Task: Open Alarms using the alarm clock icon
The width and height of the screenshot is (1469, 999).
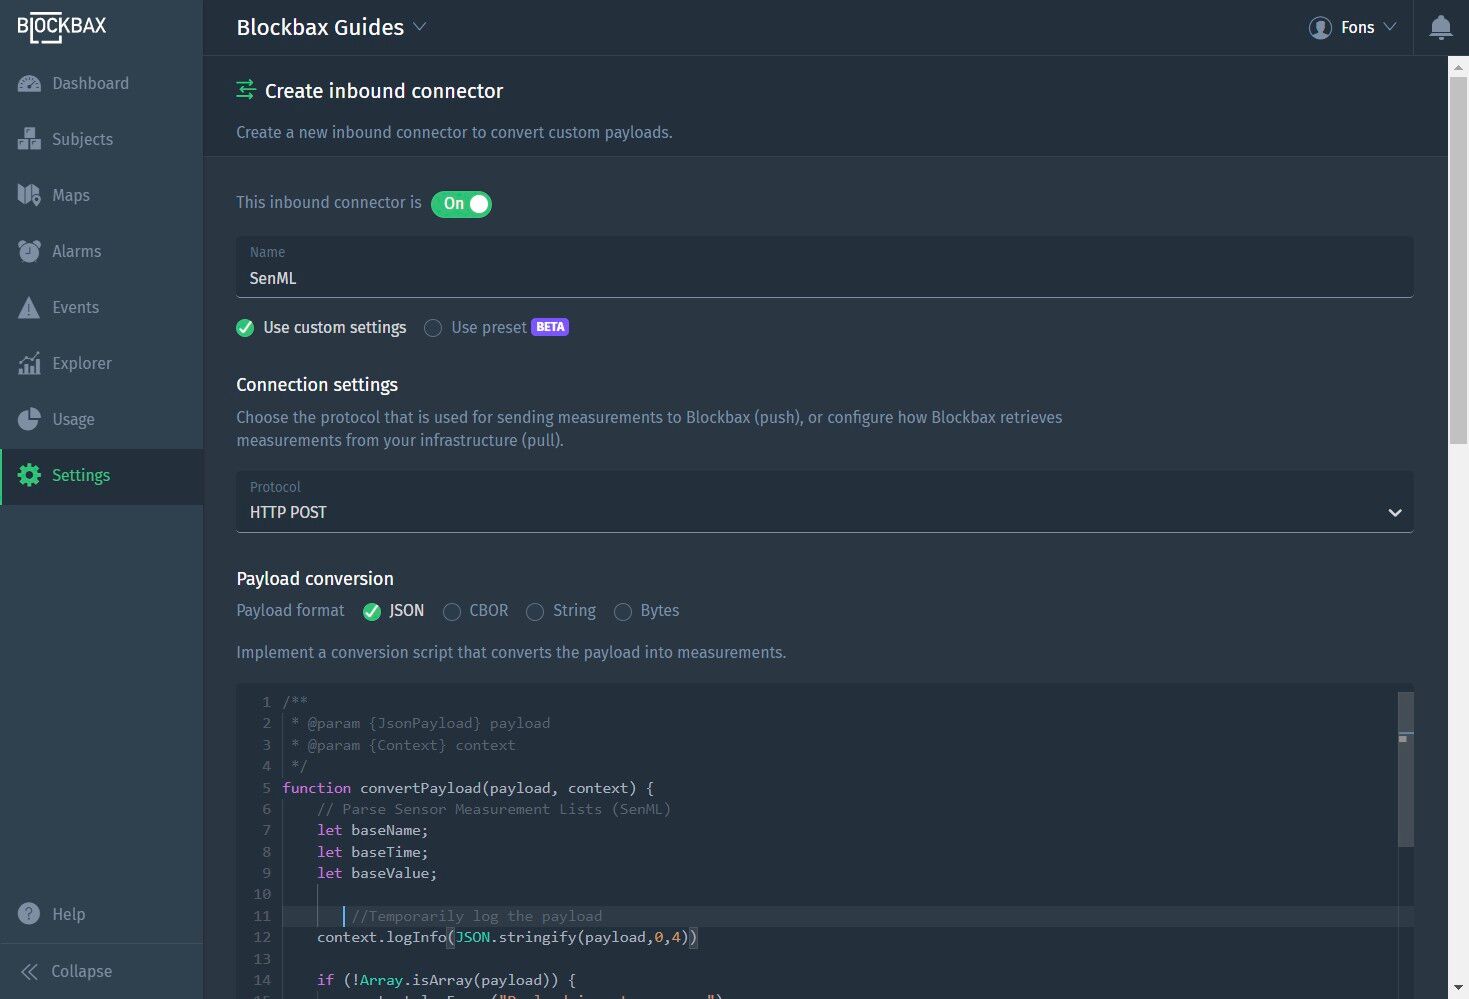Action: point(29,252)
